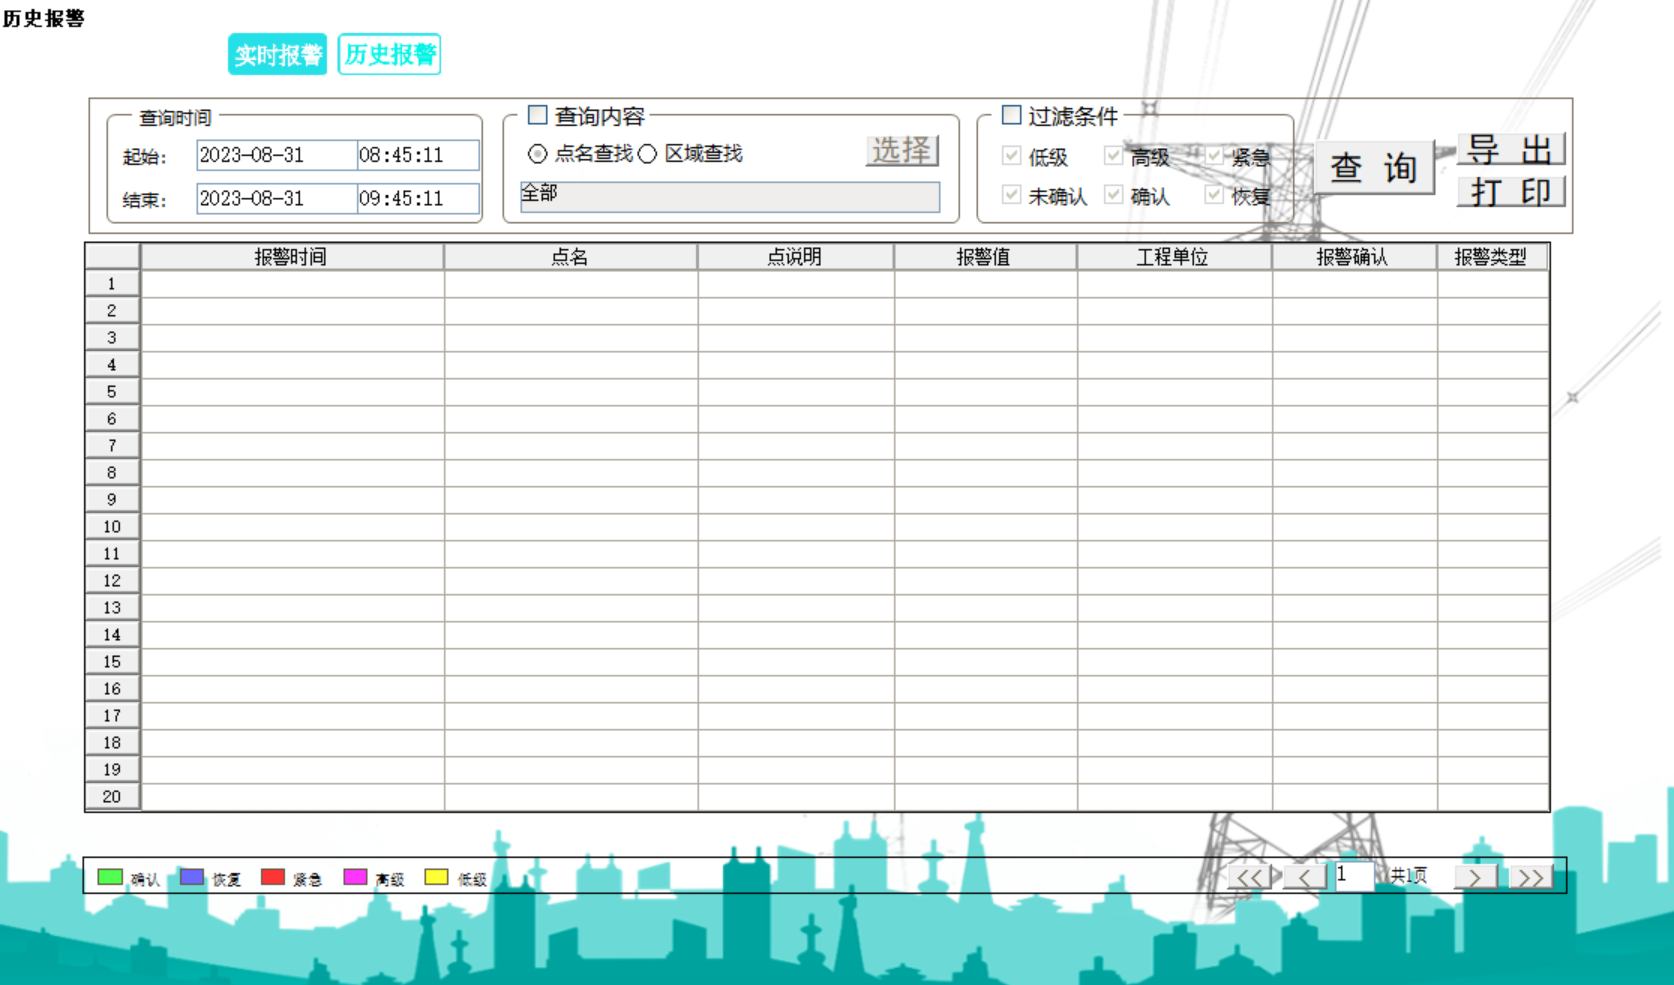Screen dimensions: 1674x985
Task: Enable the 查询内容 query content checkbox
Action: click(x=536, y=115)
